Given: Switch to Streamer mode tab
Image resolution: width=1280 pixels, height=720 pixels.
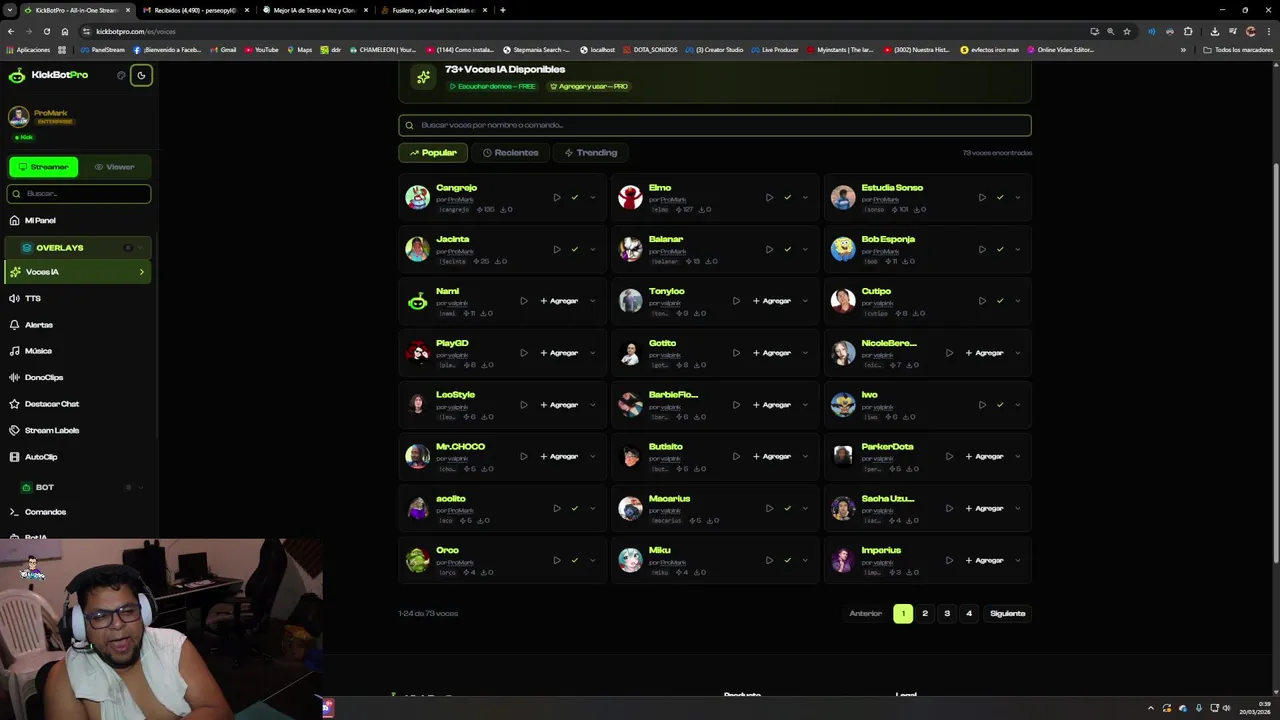Looking at the screenshot, I should pos(43,167).
